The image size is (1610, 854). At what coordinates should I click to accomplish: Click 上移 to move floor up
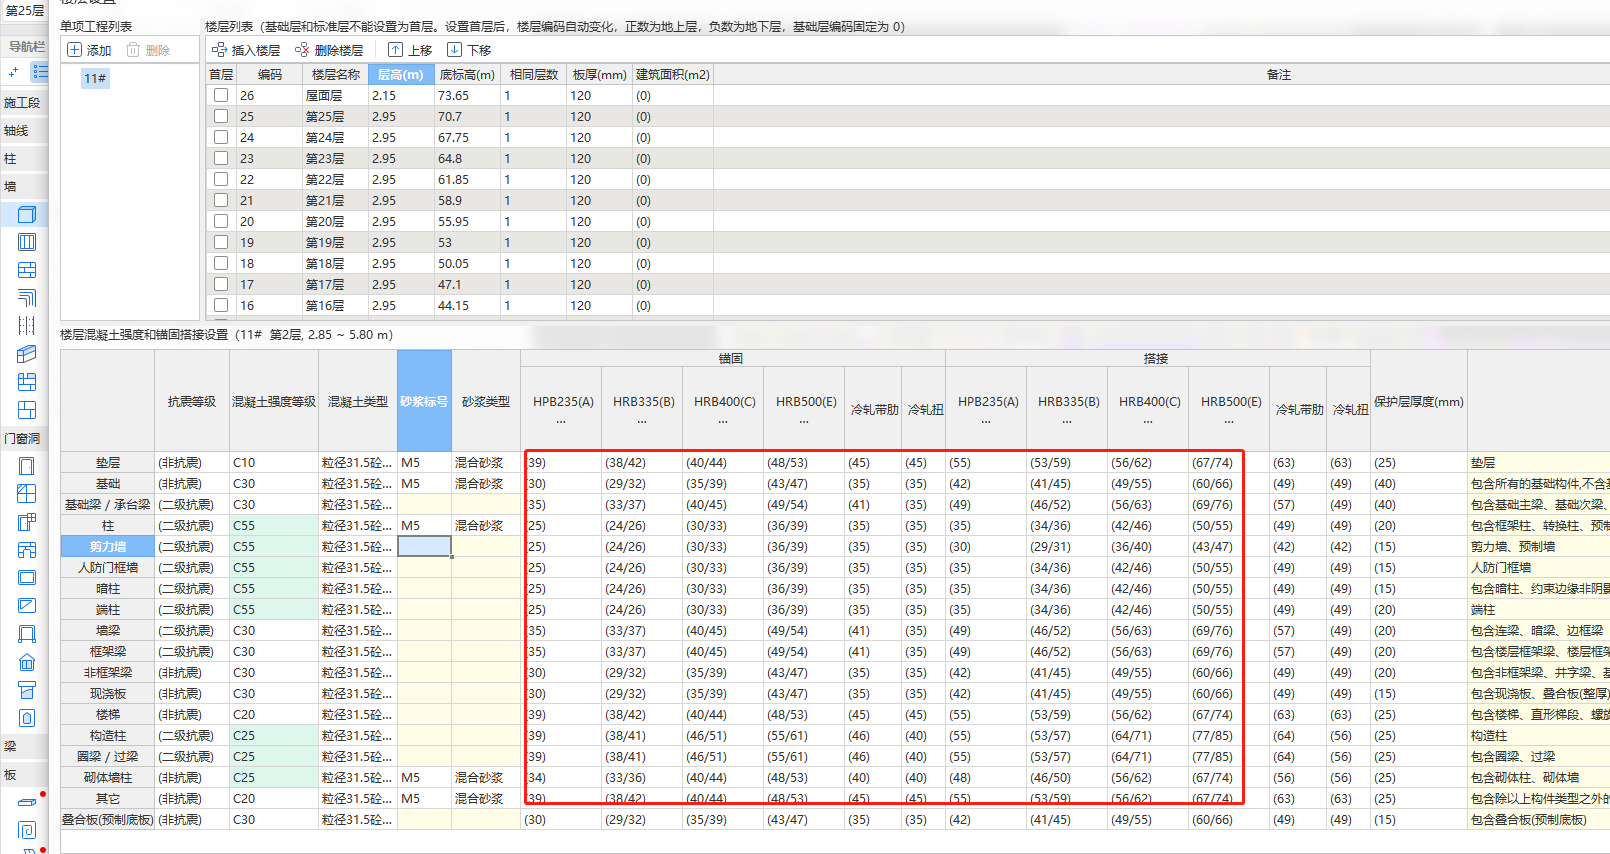410,50
